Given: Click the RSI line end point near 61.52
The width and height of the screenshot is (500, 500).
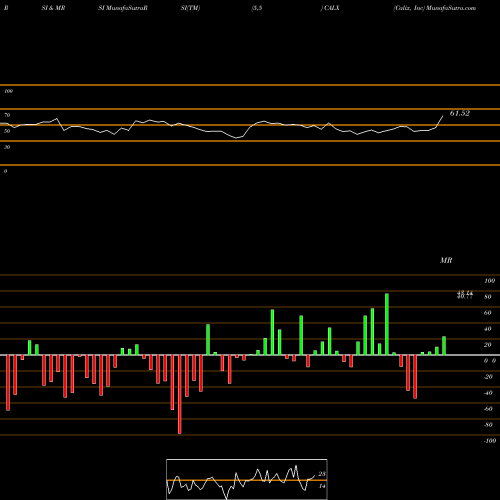Looking at the screenshot, I should pyautogui.click(x=443, y=116).
